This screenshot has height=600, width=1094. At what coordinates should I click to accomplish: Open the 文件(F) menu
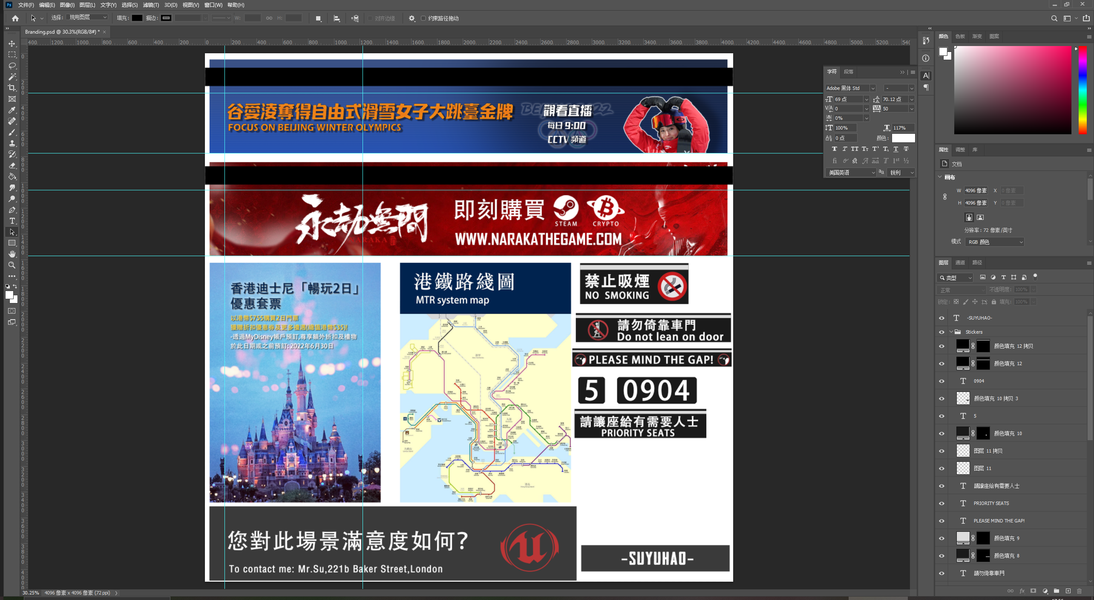pyautogui.click(x=26, y=5)
